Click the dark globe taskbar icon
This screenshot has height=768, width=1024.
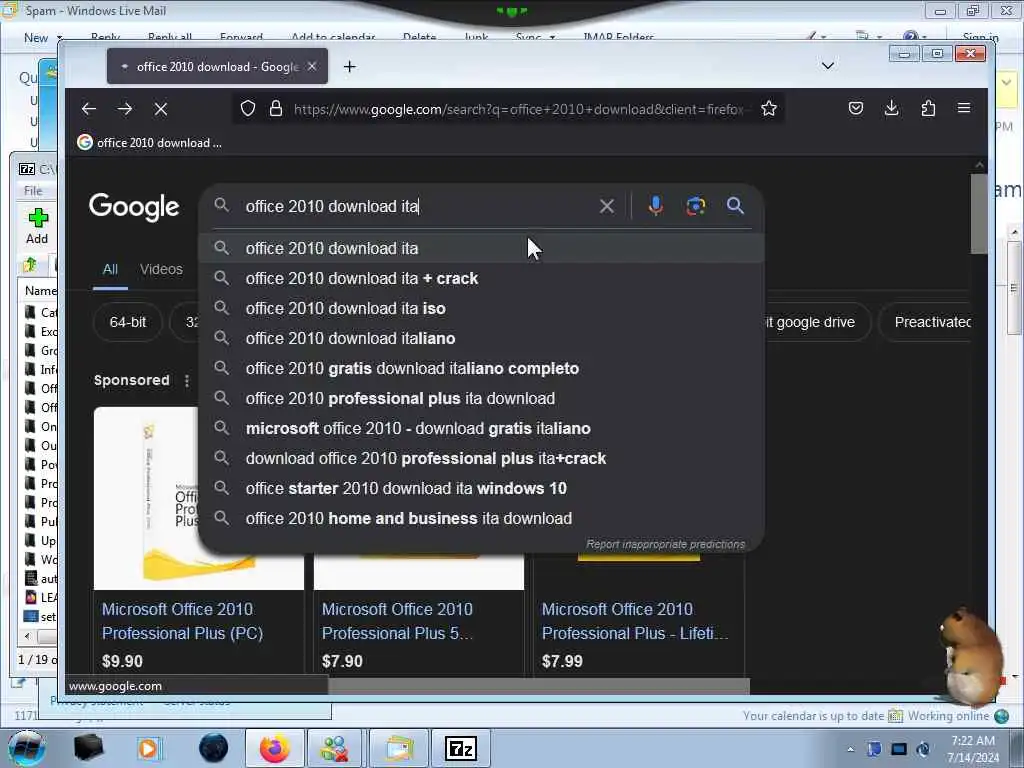pyautogui.click(x=214, y=748)
